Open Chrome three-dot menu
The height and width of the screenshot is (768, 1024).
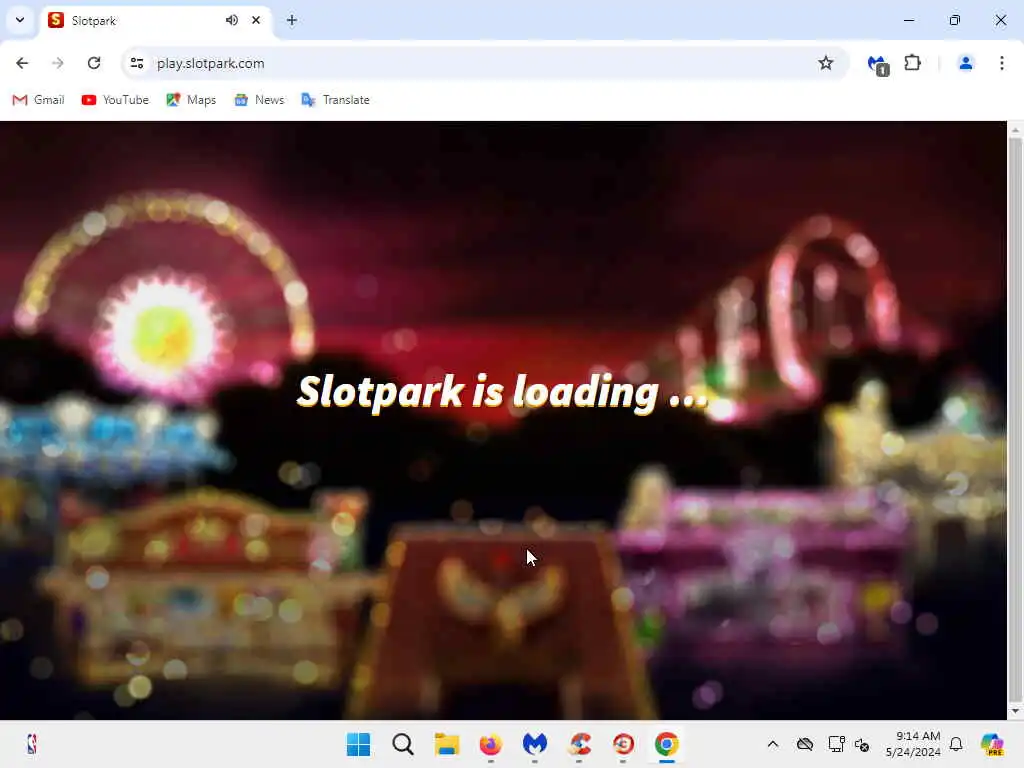point(1002,63)
